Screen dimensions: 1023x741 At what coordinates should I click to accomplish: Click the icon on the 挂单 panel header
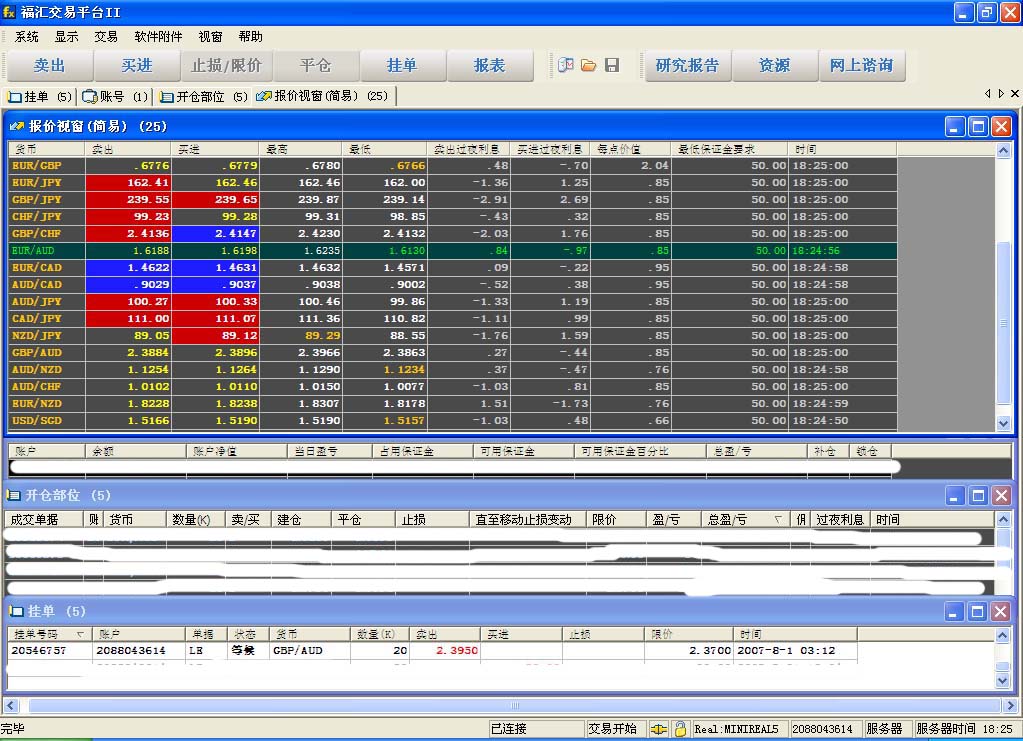point(18,611)
